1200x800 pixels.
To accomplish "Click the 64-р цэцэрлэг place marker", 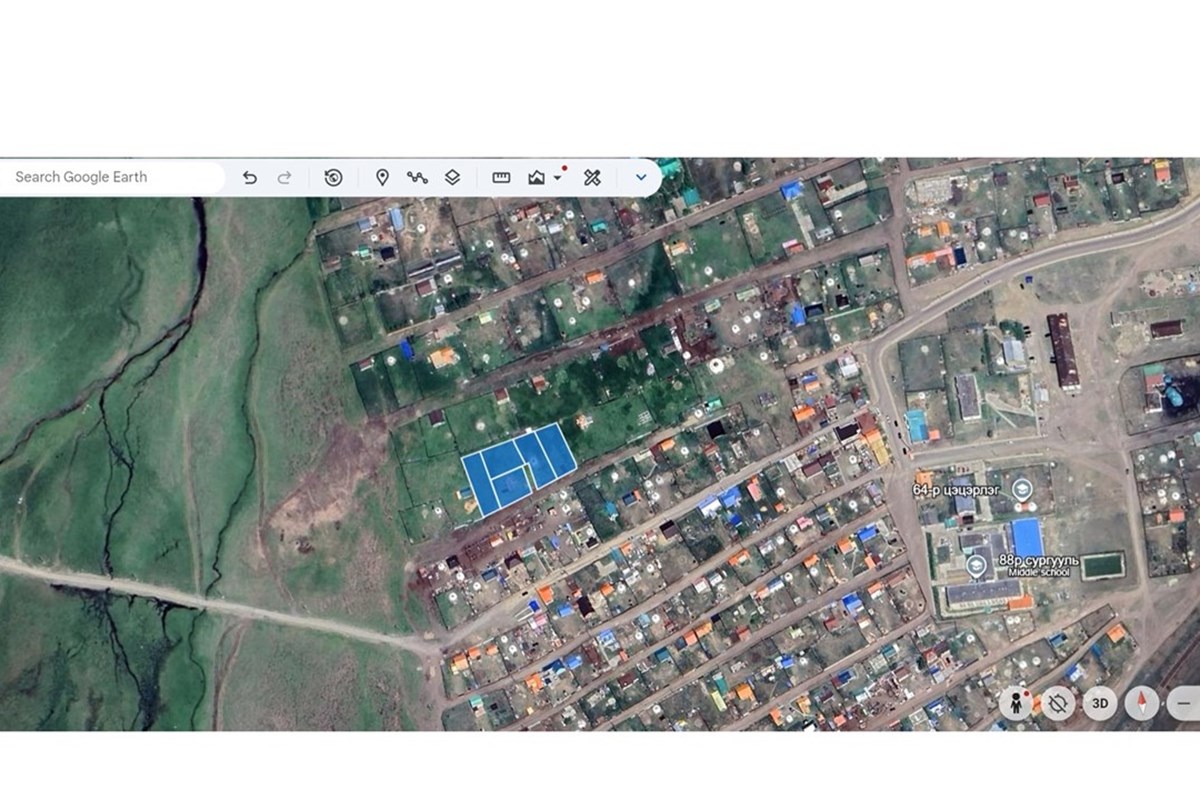I will [1022, 490].
